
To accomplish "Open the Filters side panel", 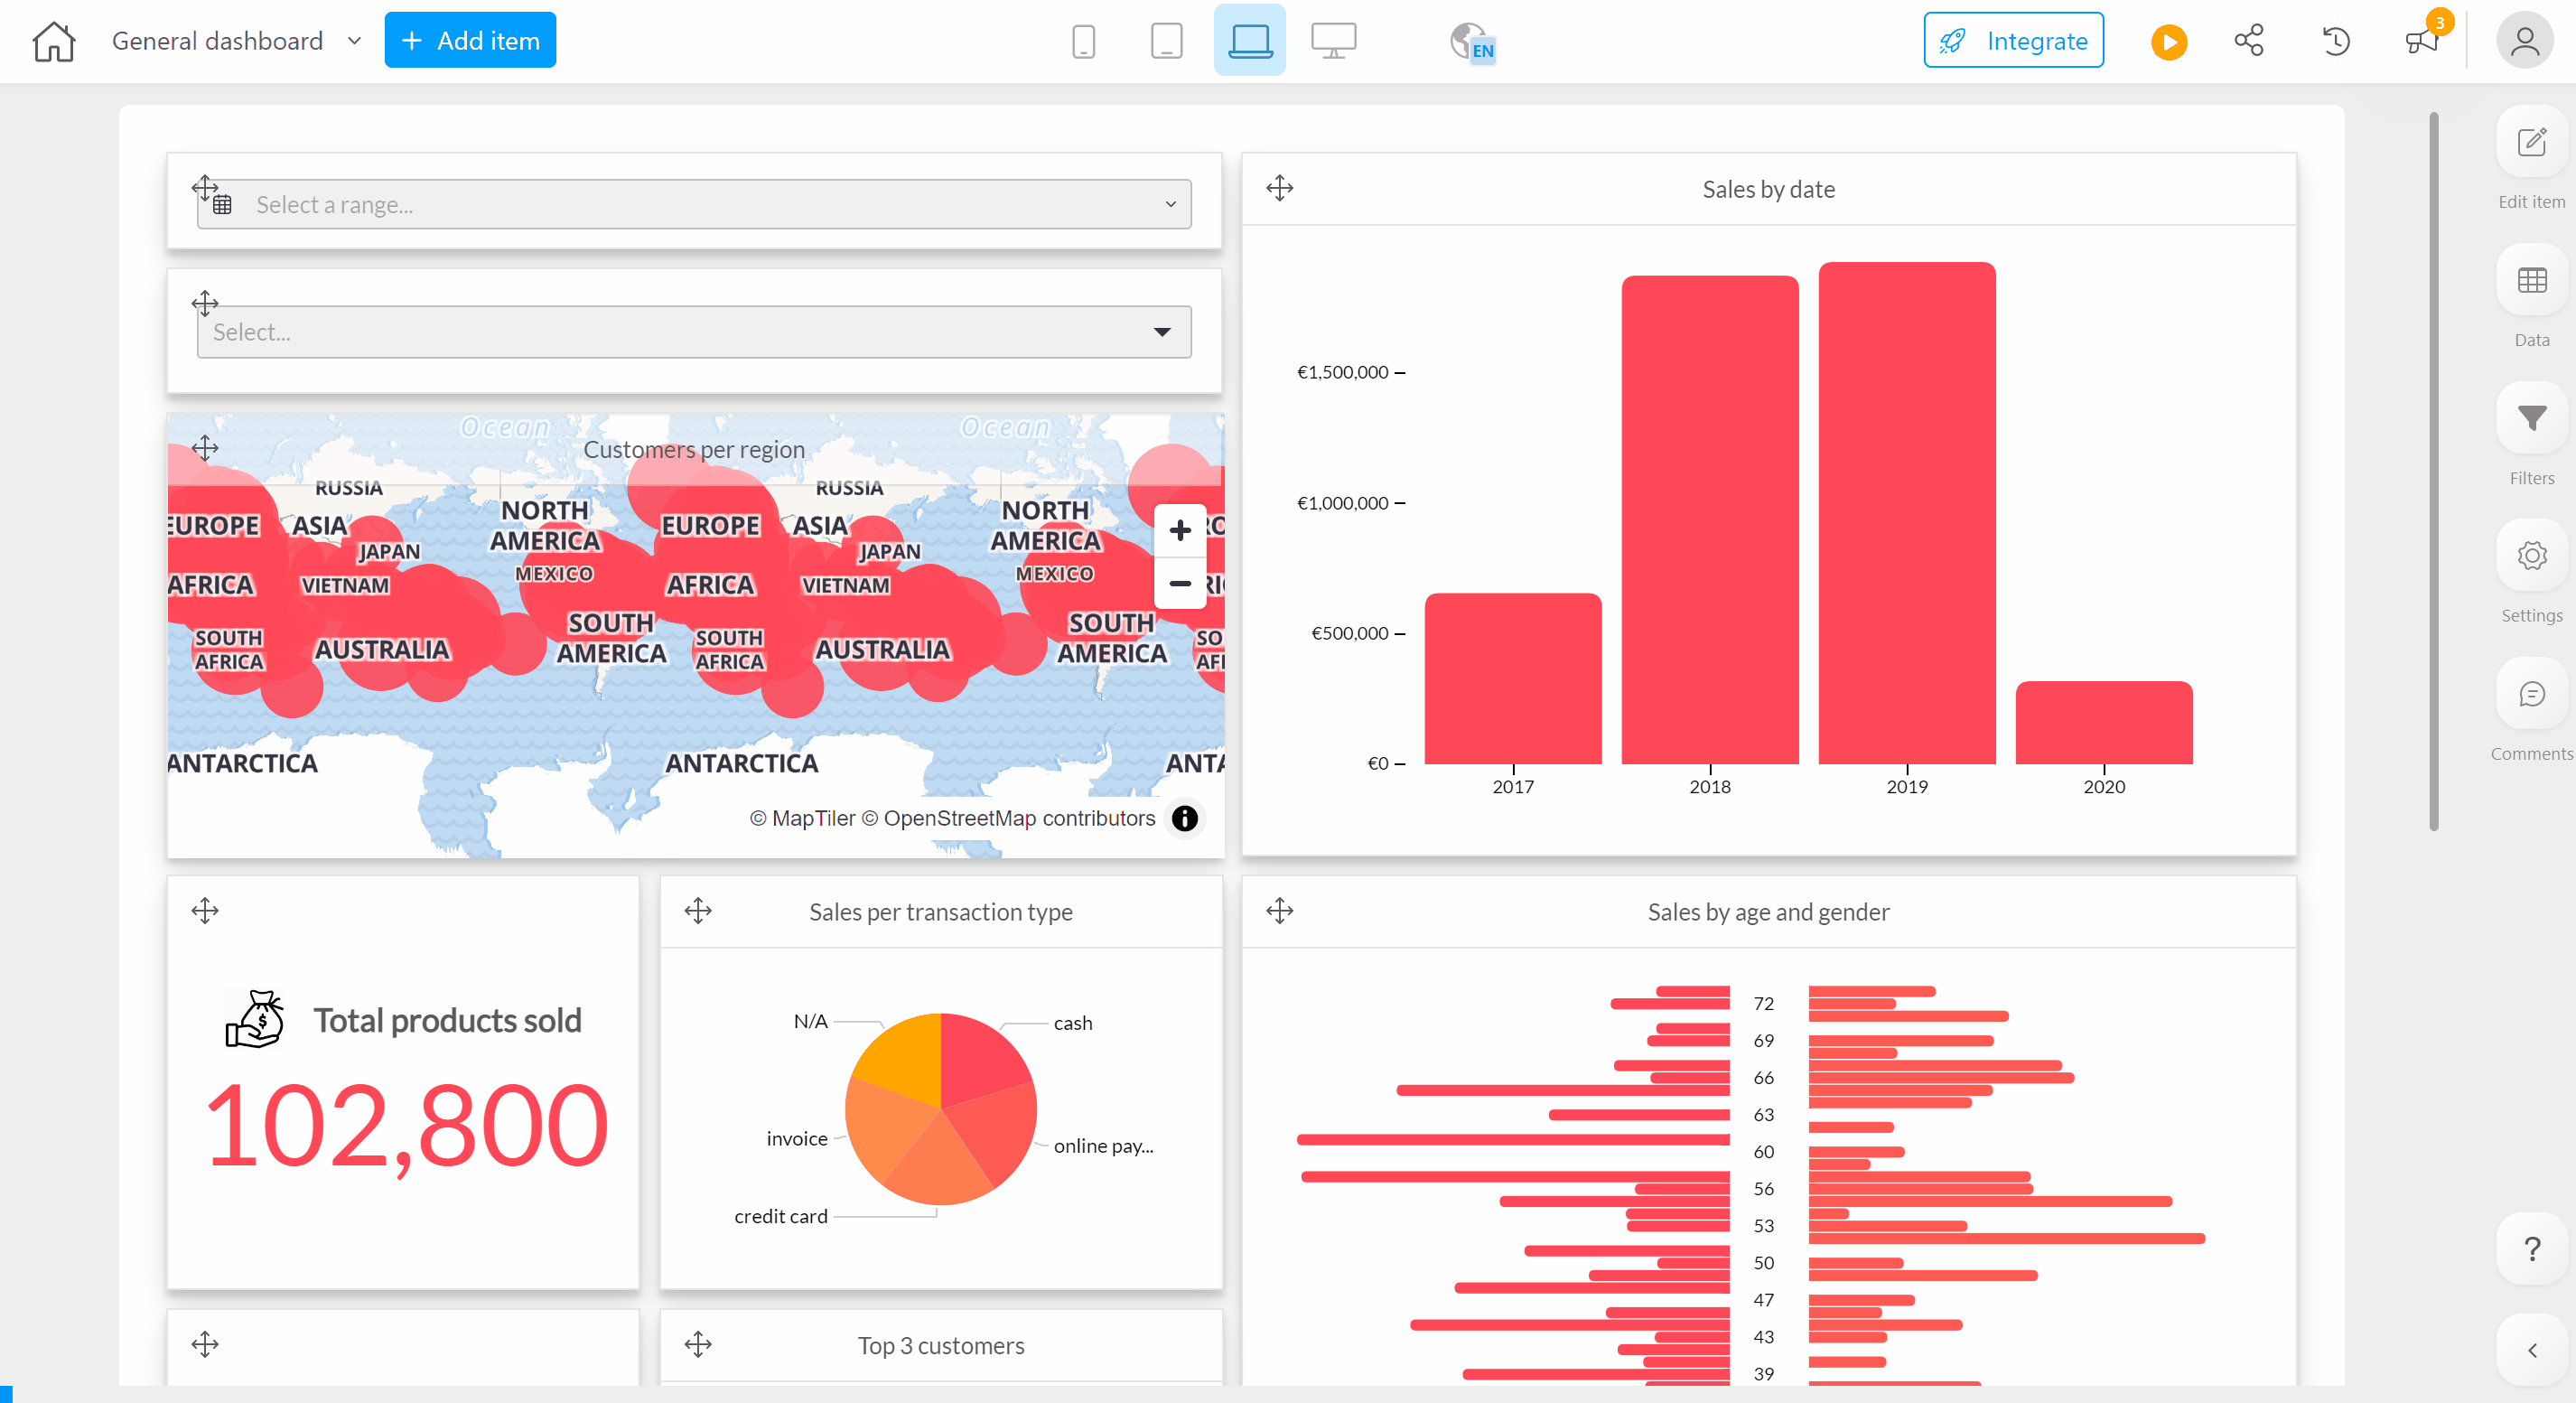I will tap(2531, 419).
